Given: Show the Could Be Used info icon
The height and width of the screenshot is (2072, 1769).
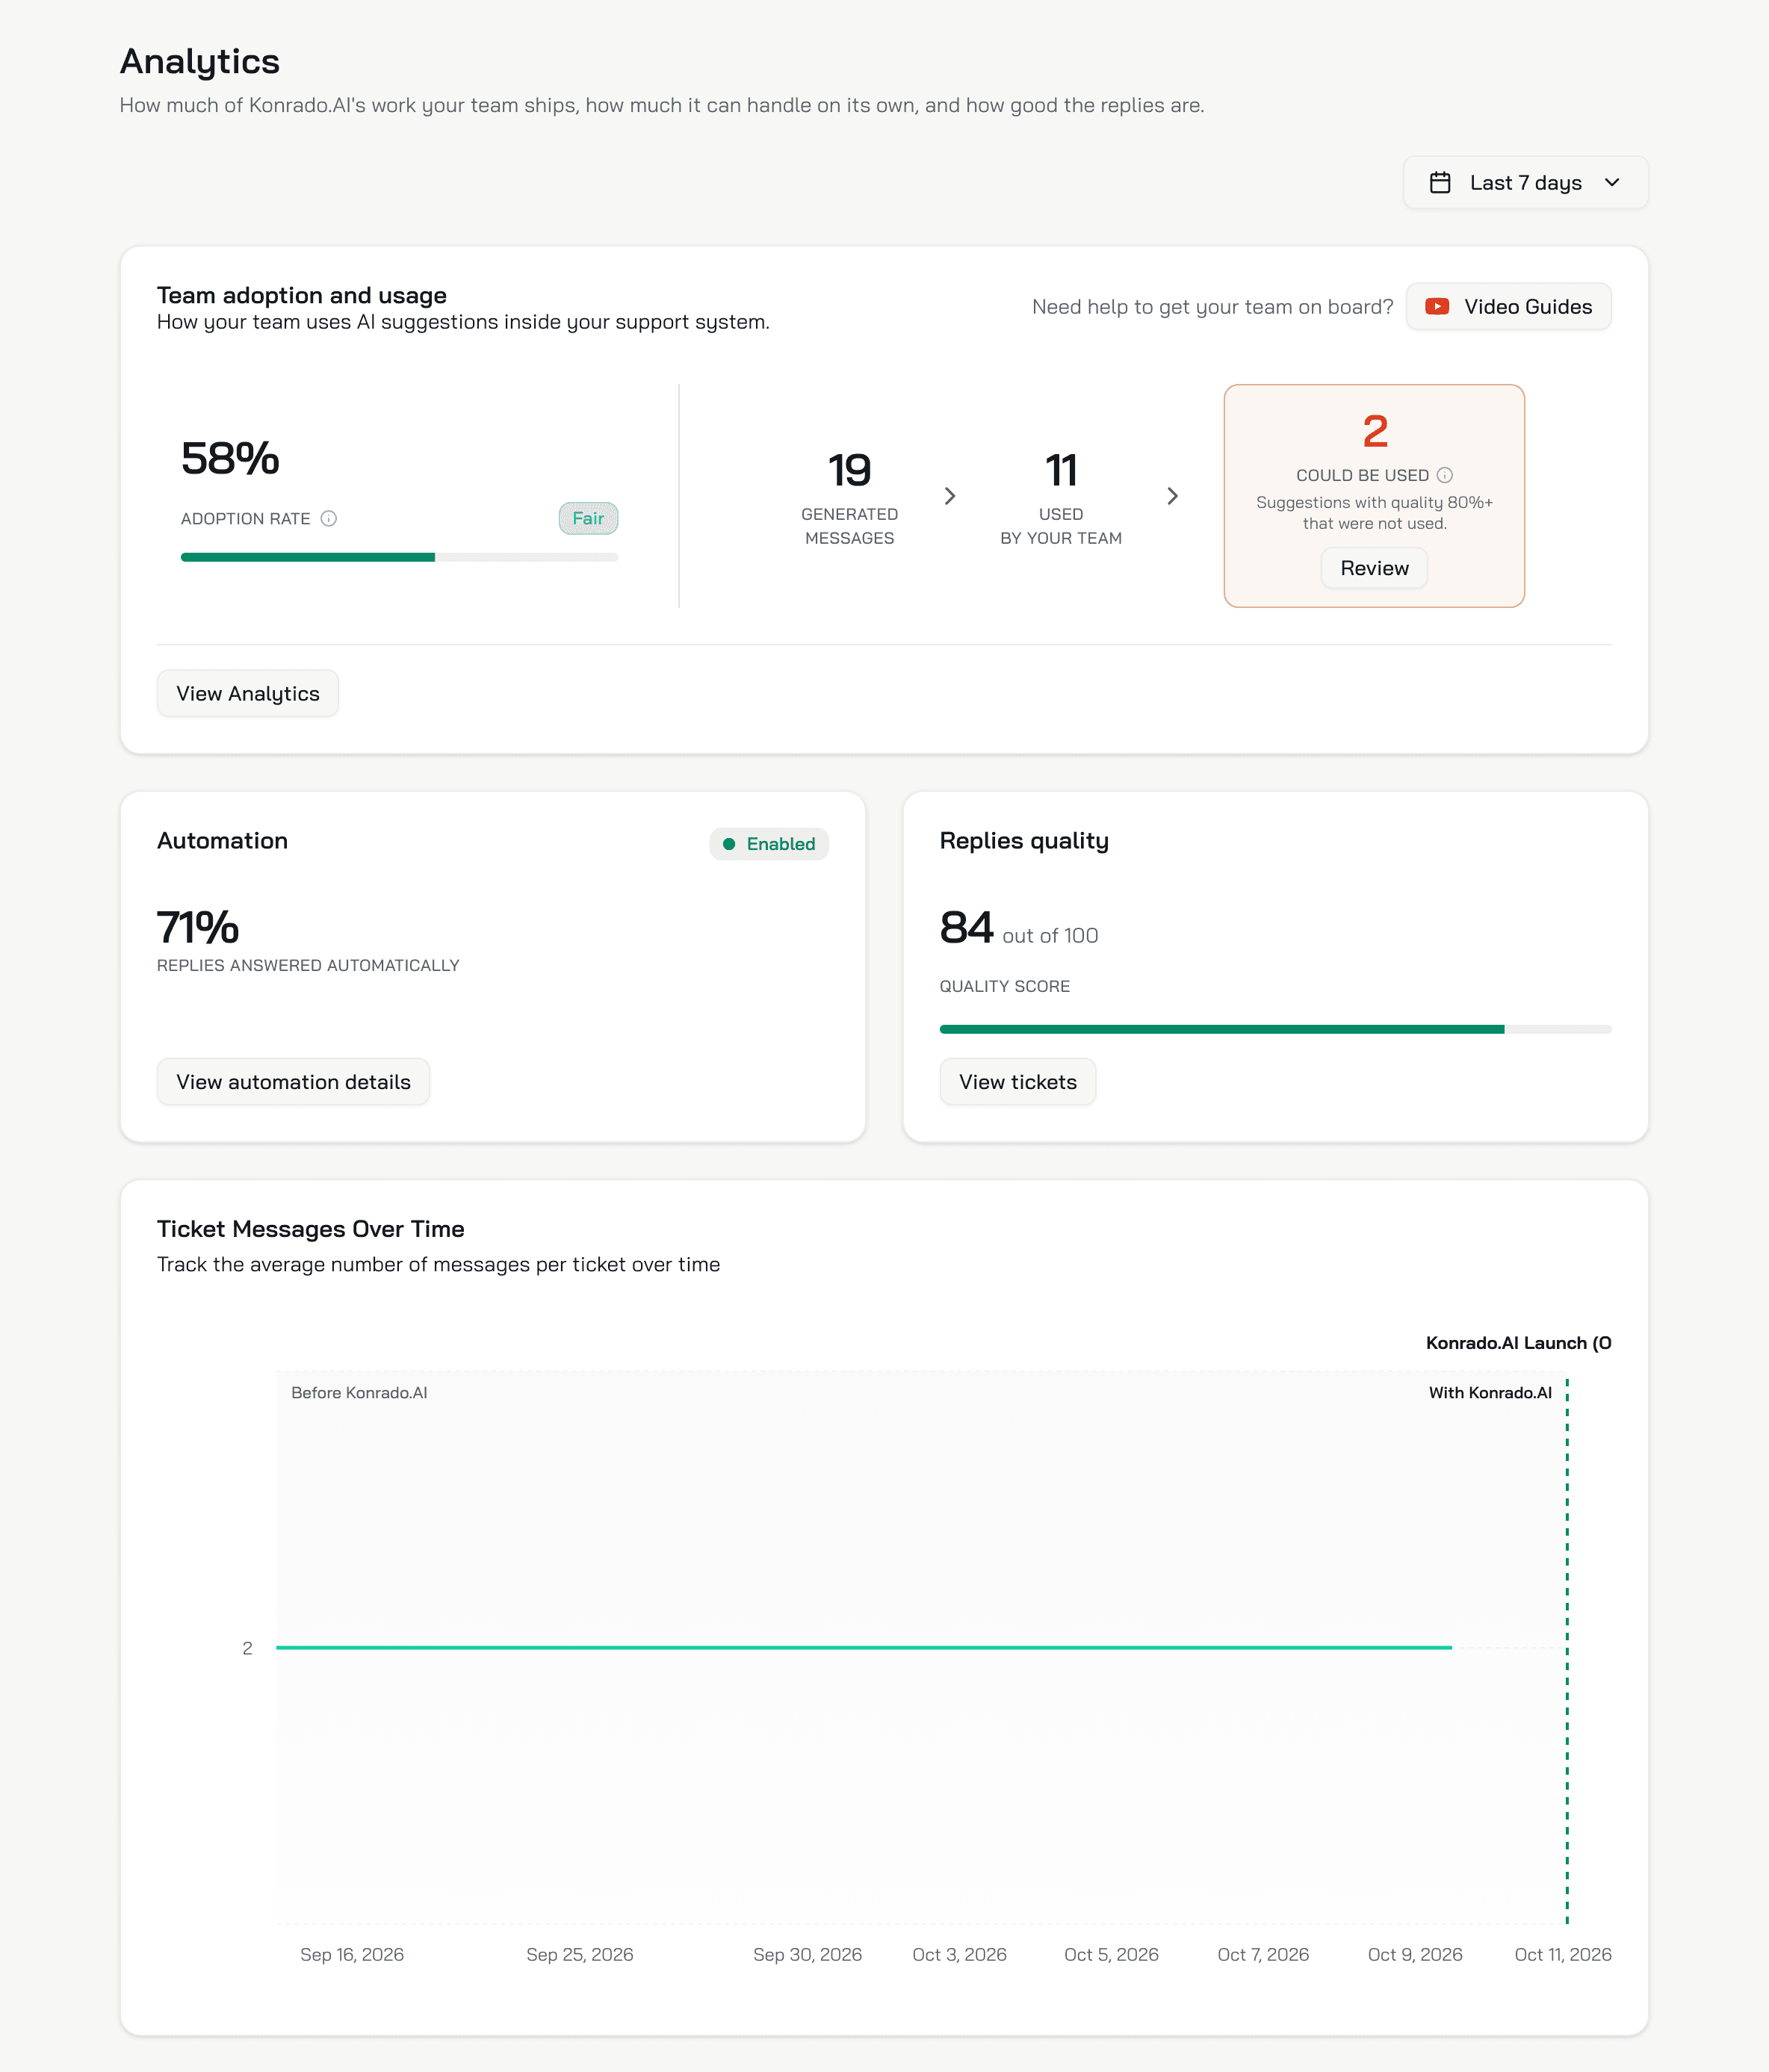Looking at the screenshot, I should (x=1444, y=475).
